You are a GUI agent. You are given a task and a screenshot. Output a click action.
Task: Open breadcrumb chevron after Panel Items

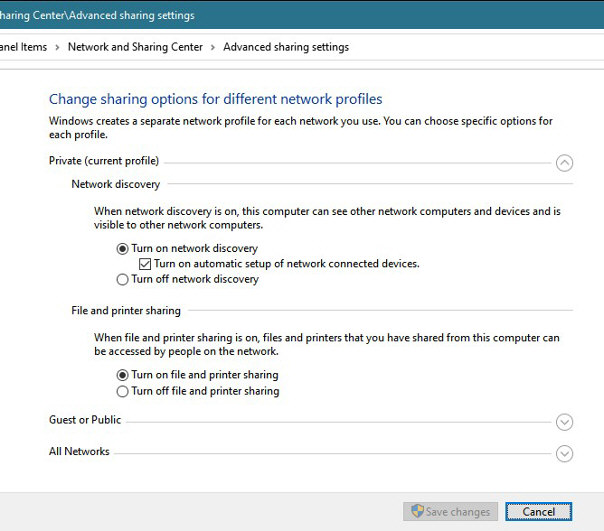click(x=57, y=47)
